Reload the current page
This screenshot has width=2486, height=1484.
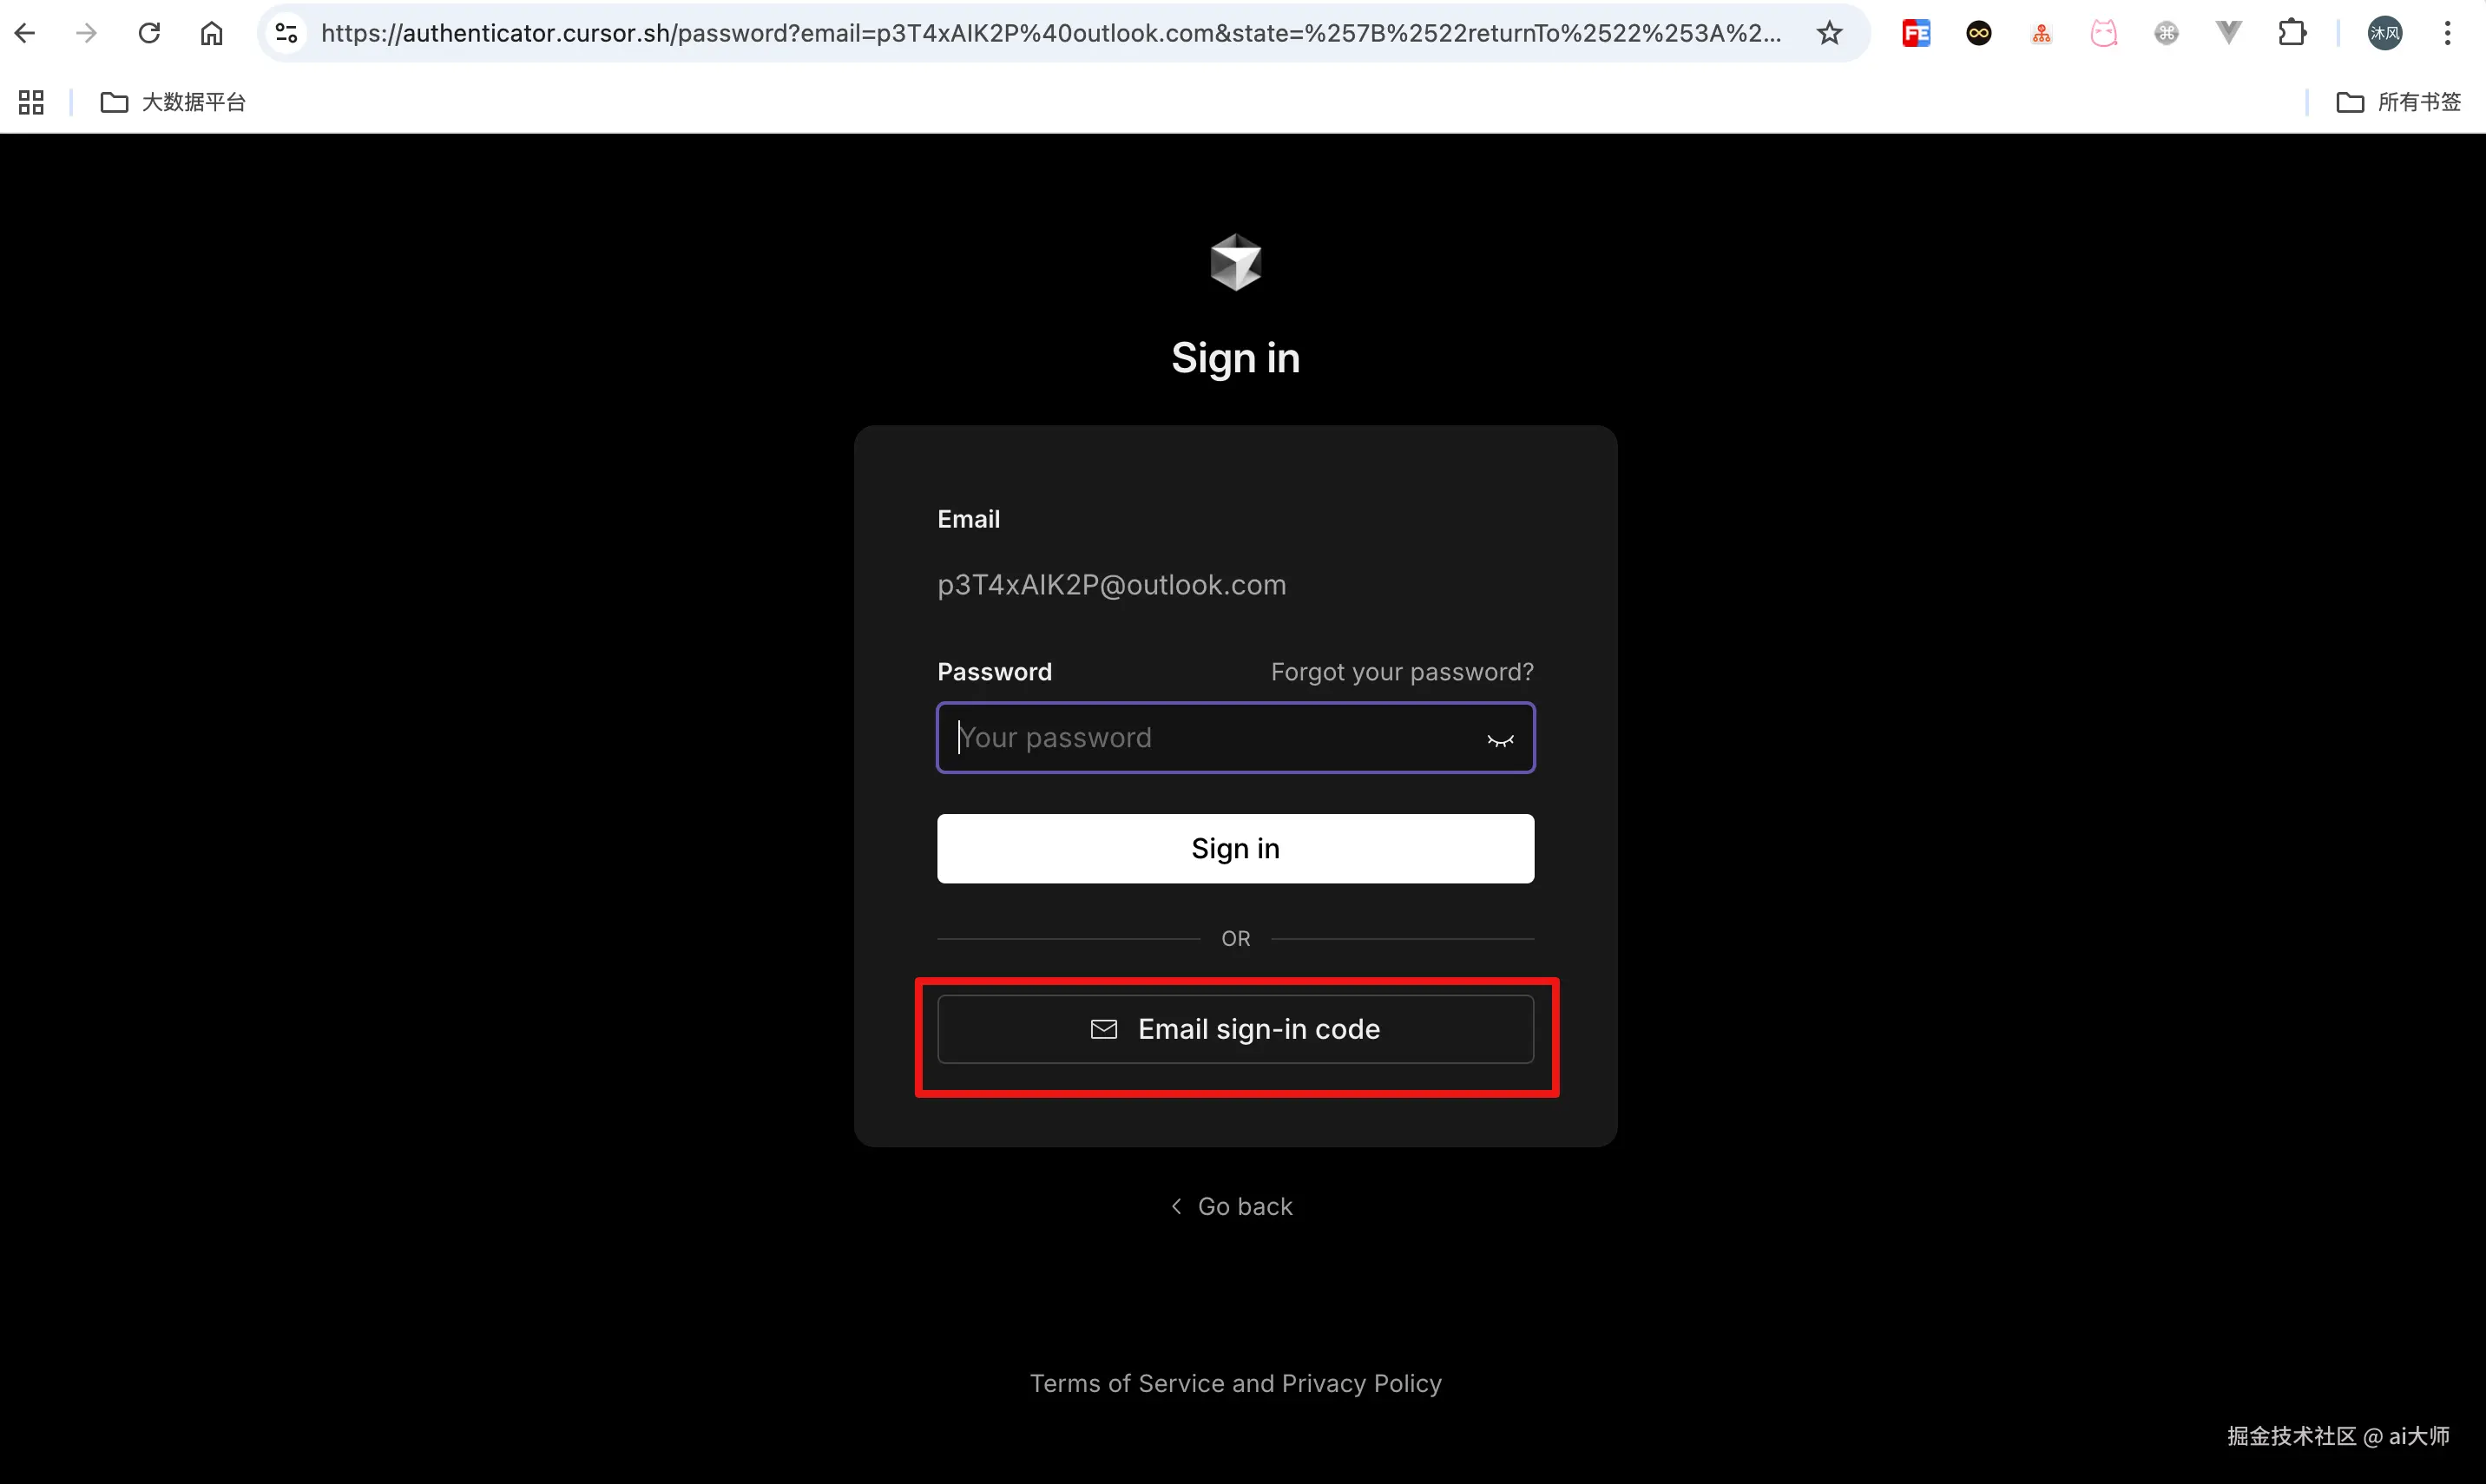point(149,33)
